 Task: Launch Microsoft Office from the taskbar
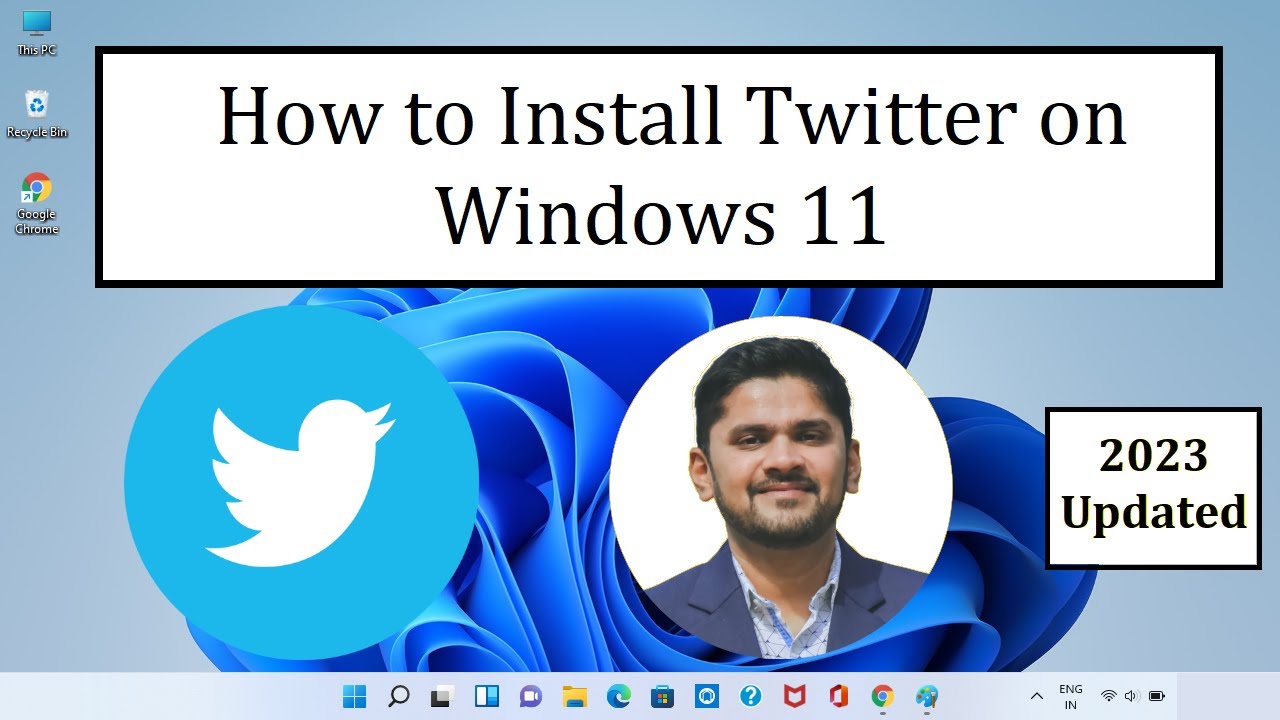(x=838, y=696)
